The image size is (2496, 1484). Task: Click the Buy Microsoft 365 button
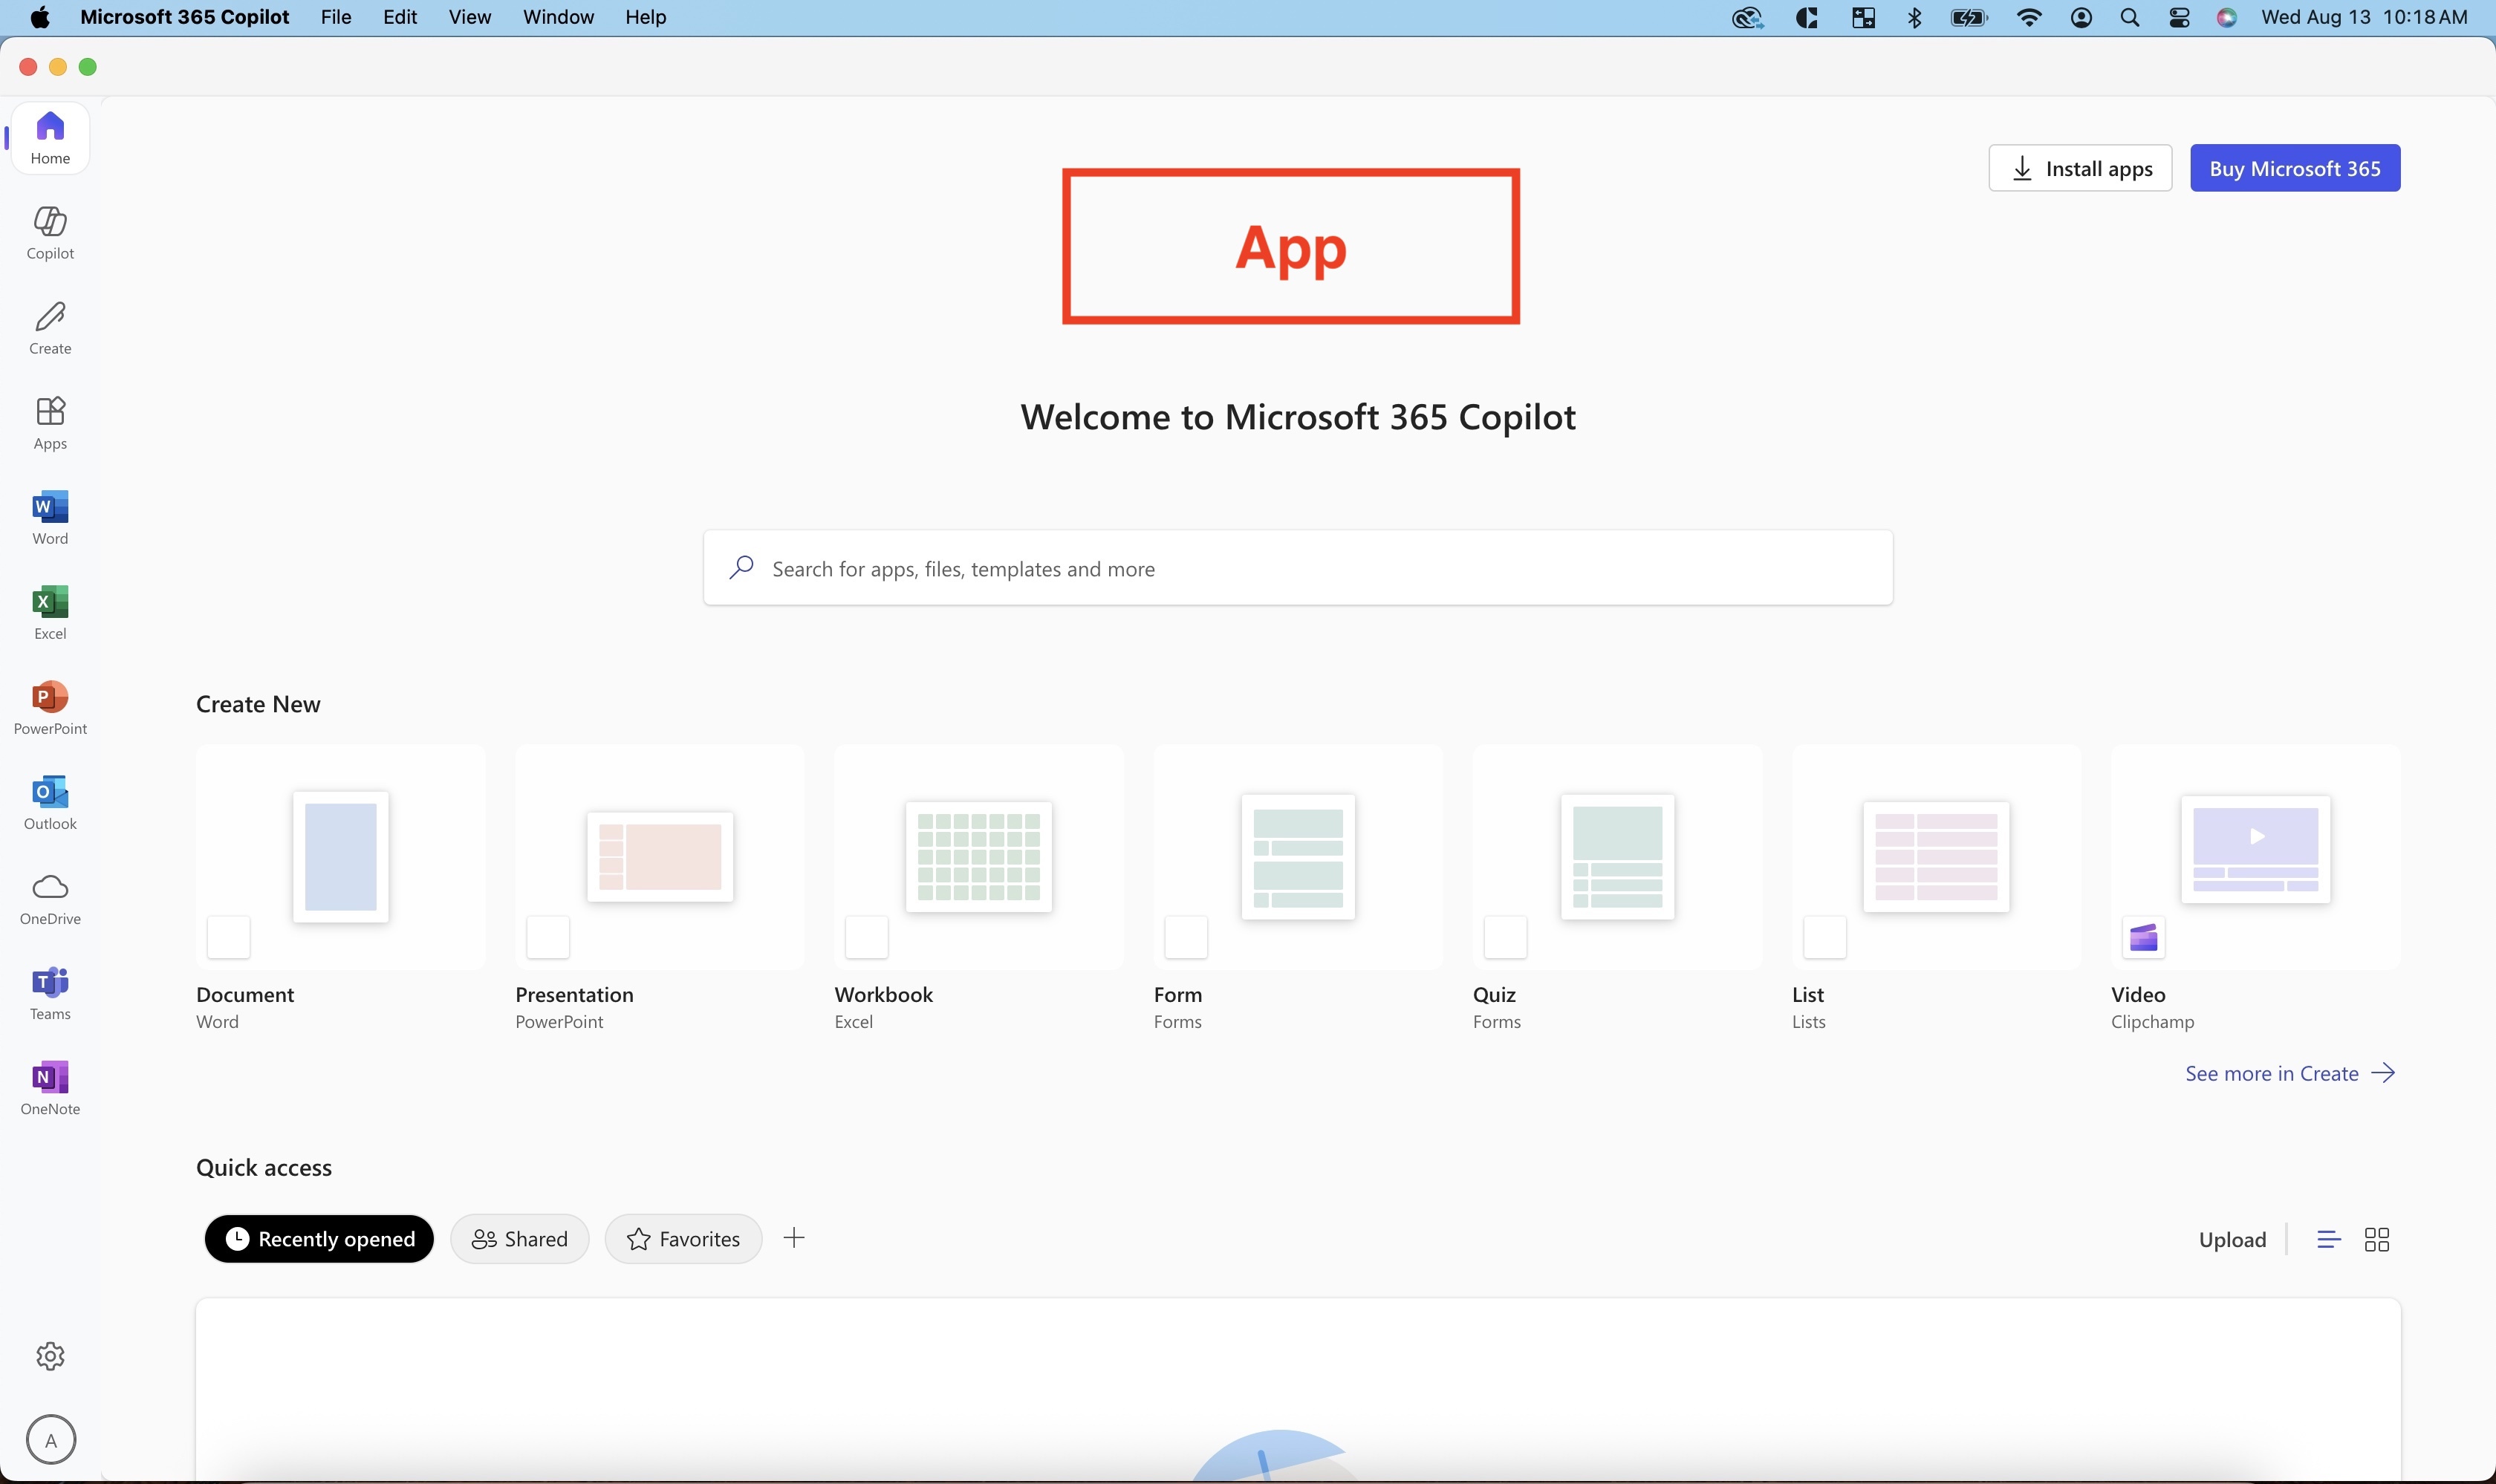tap(2293, 167)
